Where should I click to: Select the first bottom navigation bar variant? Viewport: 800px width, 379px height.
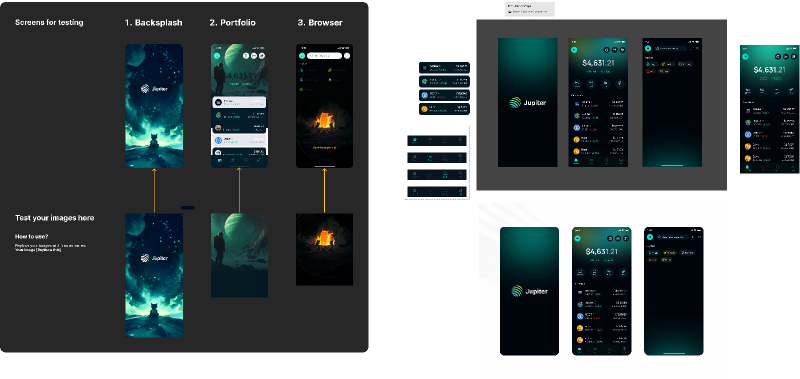click(x=437, y=140)
